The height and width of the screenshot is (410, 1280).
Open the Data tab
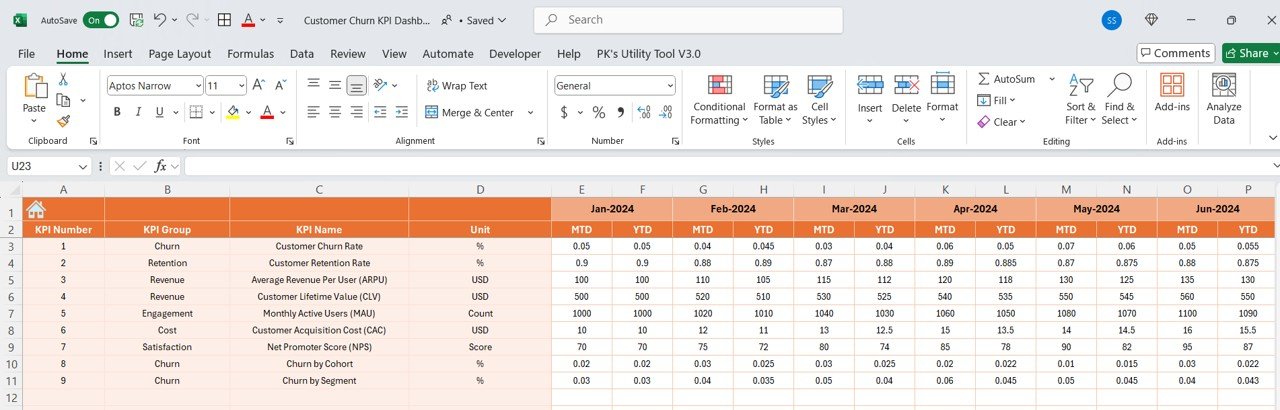(x=302, y=54)
